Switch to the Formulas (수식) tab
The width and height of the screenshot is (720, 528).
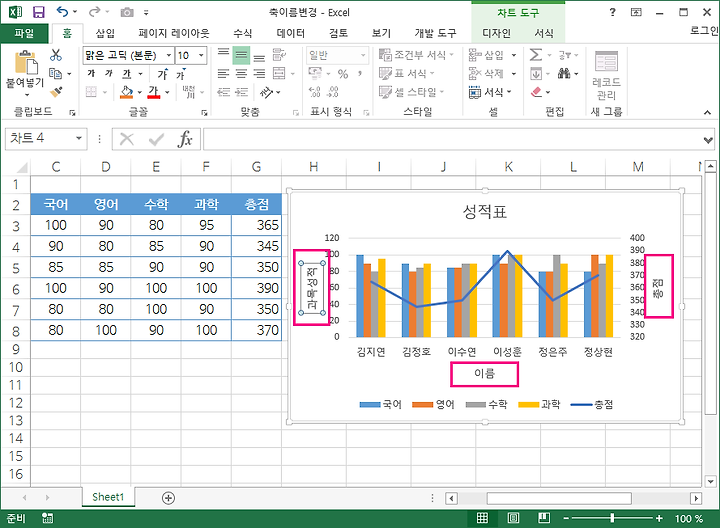click(242, 33)
